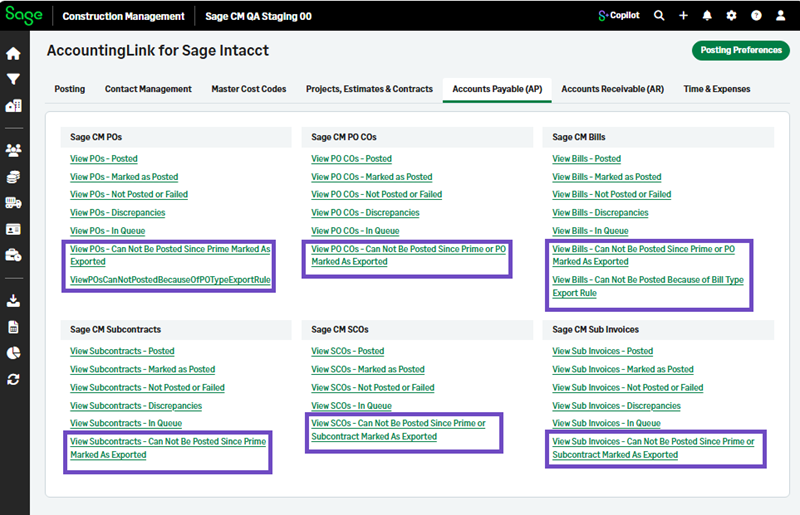Click the search magnifier icon
The height and width of the screenshot is (515, 800).
tap(659, 16)
